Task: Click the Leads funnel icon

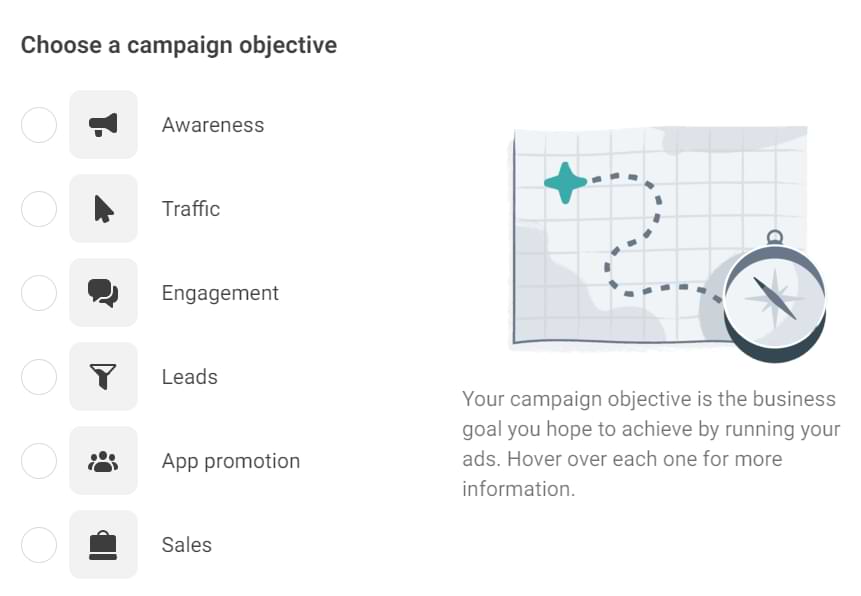Action: 103,377
